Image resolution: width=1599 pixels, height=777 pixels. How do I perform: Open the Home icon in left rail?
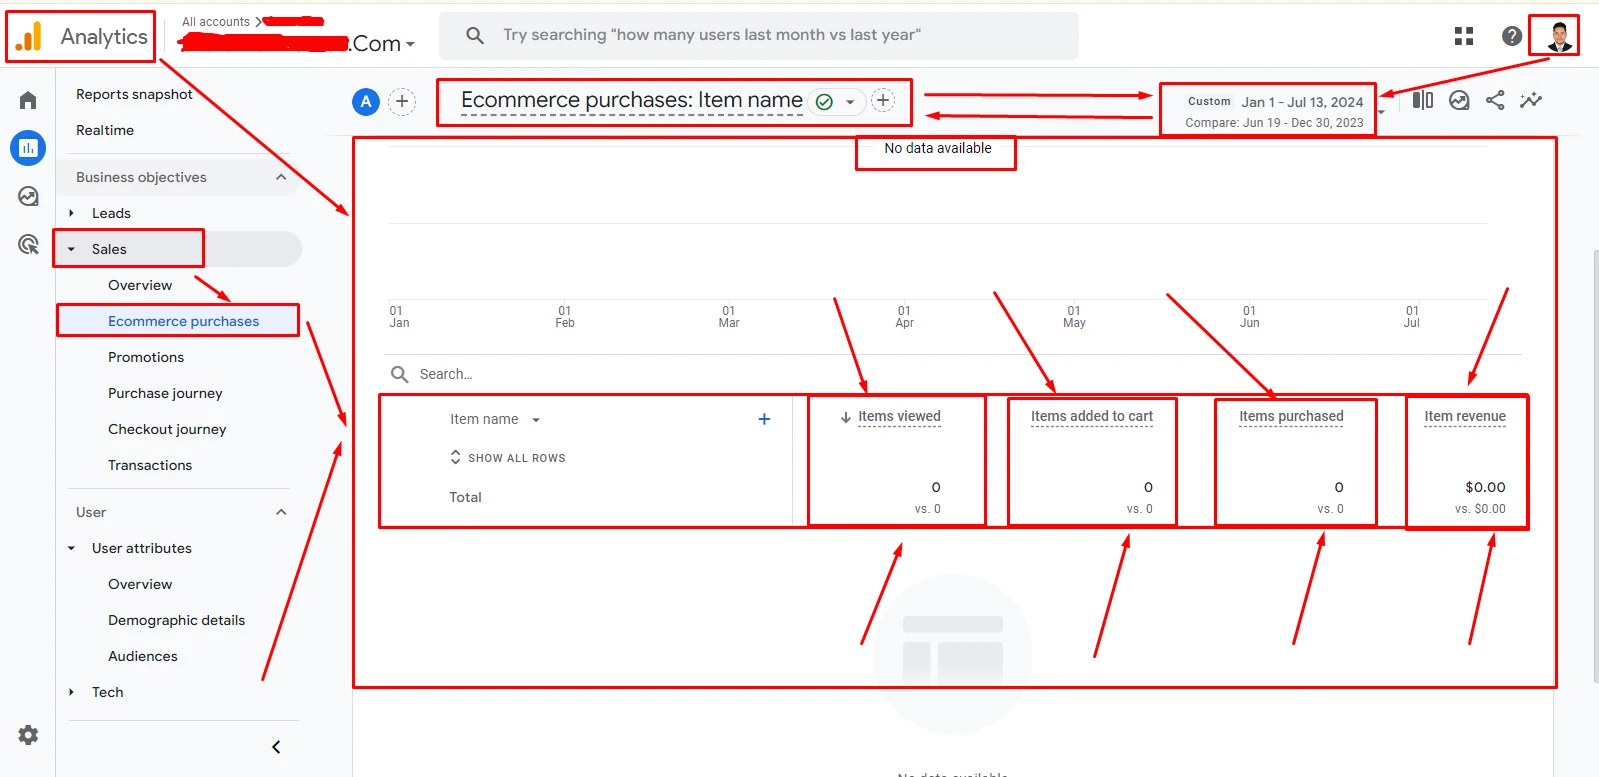28,100
